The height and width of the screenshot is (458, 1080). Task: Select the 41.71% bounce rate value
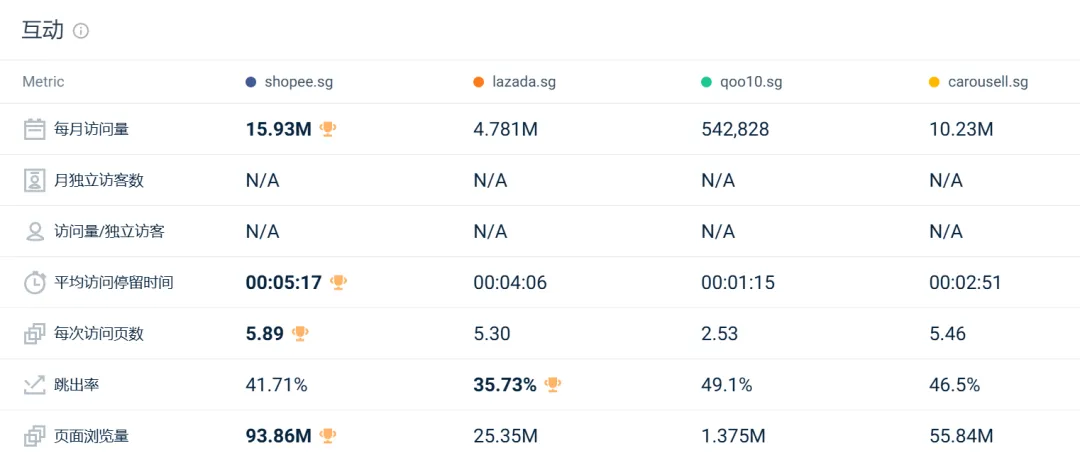276,384
